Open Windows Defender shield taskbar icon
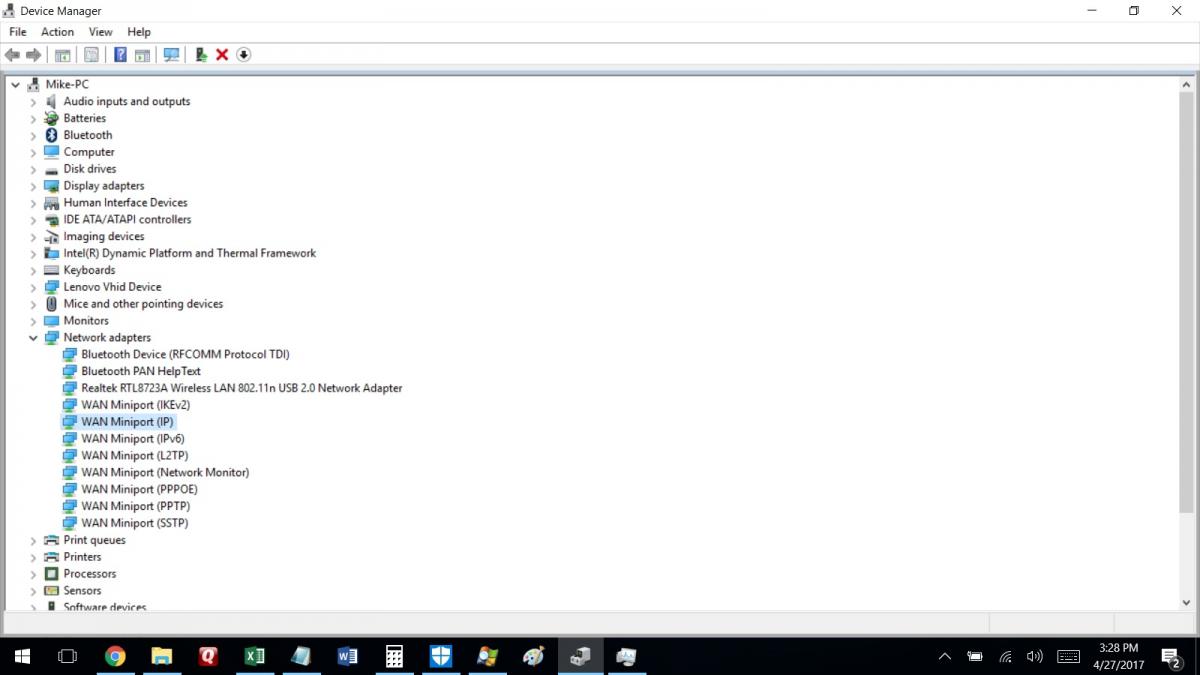The image size is (1200, 675). [x=441, y=657]
